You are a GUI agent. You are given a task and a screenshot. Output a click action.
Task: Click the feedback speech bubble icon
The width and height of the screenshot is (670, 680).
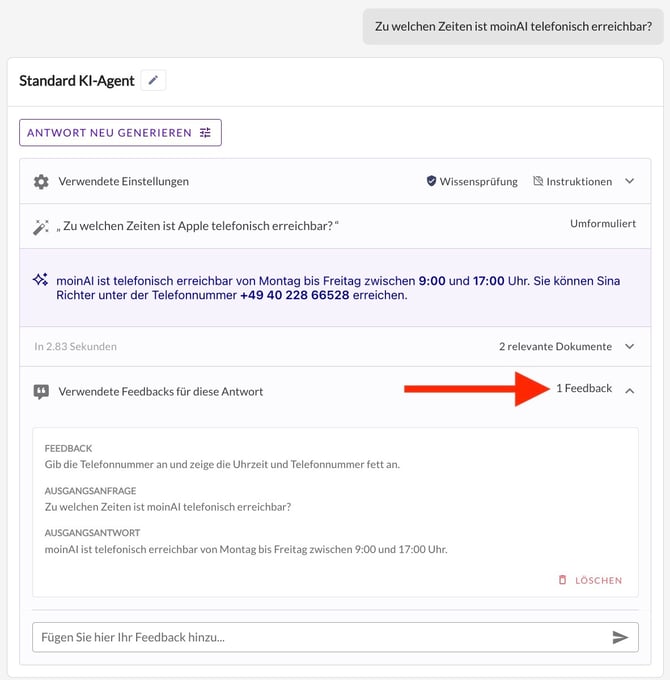[41, 391]
